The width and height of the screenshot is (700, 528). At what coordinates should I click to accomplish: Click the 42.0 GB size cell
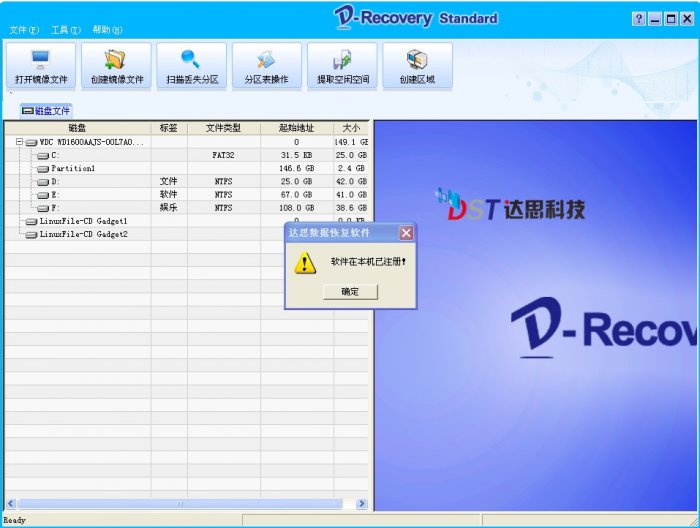click(351, 182)
